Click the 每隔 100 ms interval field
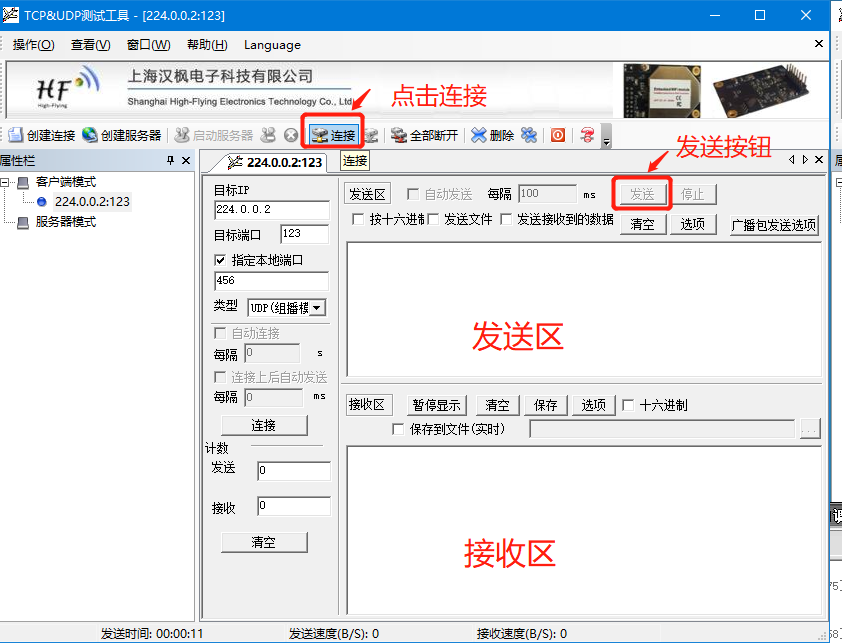Image resolution: width=842 pixels, height=643 pixels. [548, 194]
